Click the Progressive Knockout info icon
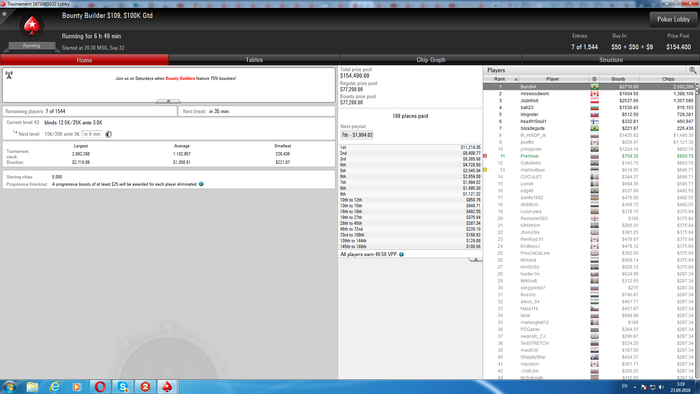The height and width of the screenshot is (394, 700). click(x=201, y=184)
